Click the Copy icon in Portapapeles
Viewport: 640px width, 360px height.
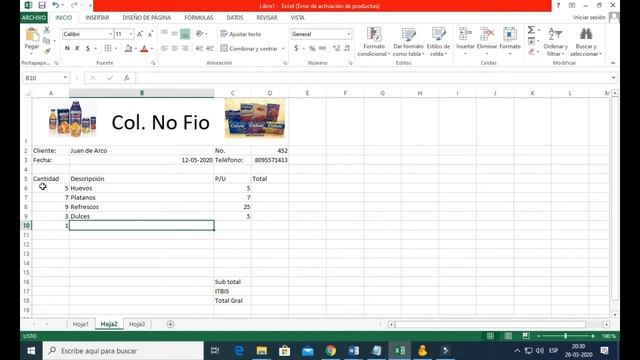(x=47, y=40)
